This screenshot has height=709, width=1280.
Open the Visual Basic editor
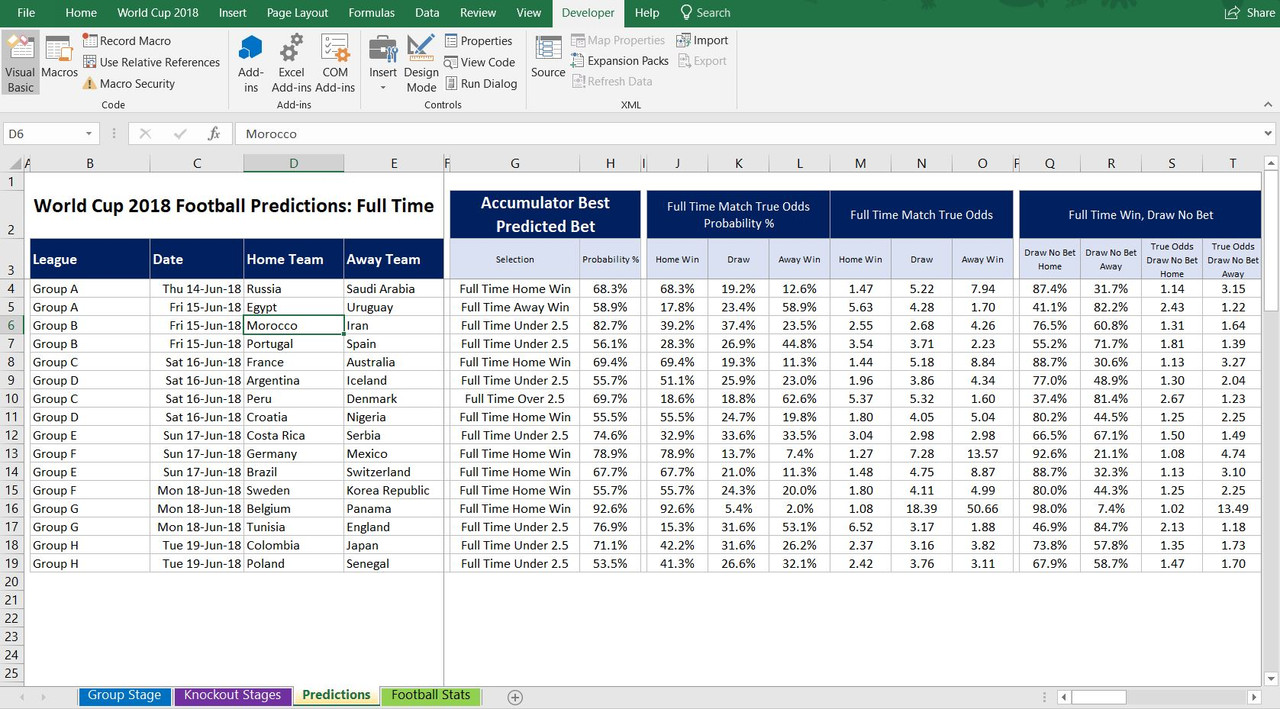click(x=20, y=63)
